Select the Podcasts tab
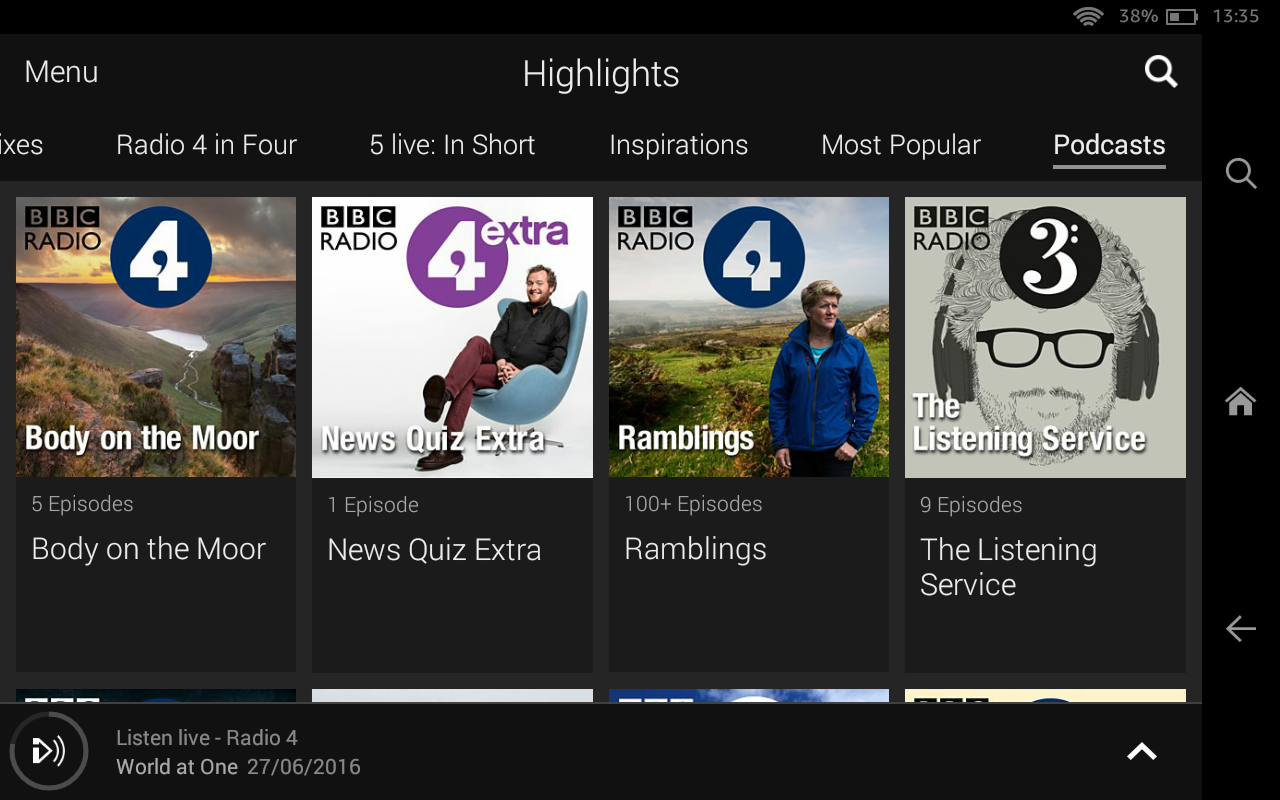The image size is (1280, 800). pyautogui.click(x=1109, y=145)
